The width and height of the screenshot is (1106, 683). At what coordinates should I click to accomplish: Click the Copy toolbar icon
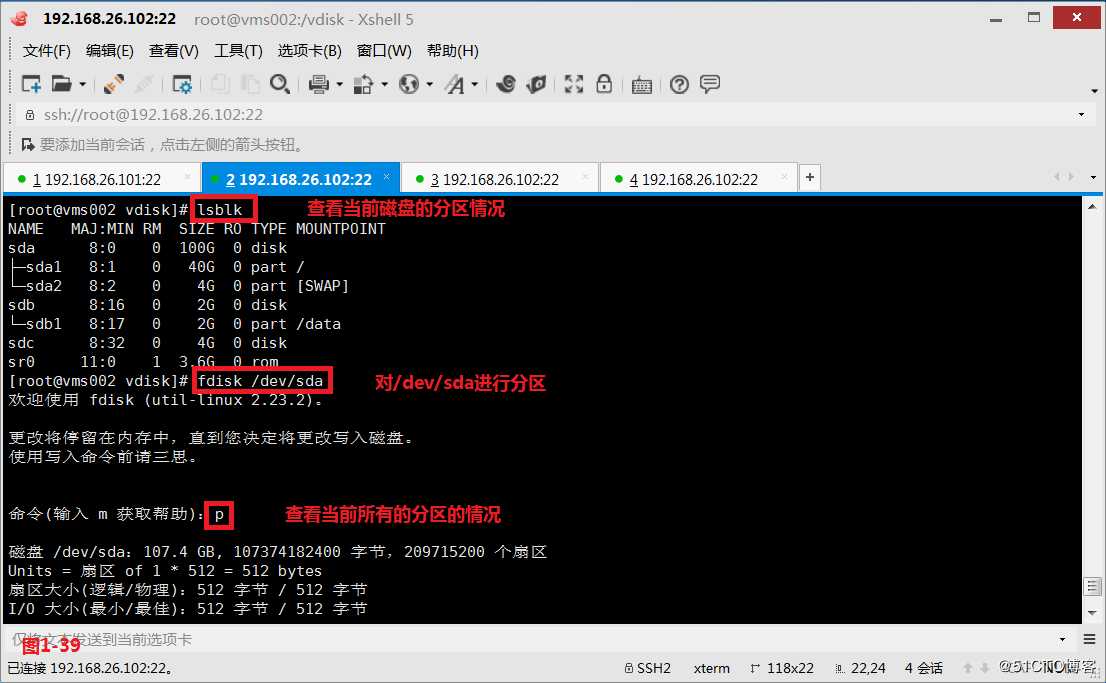point(220,85)
